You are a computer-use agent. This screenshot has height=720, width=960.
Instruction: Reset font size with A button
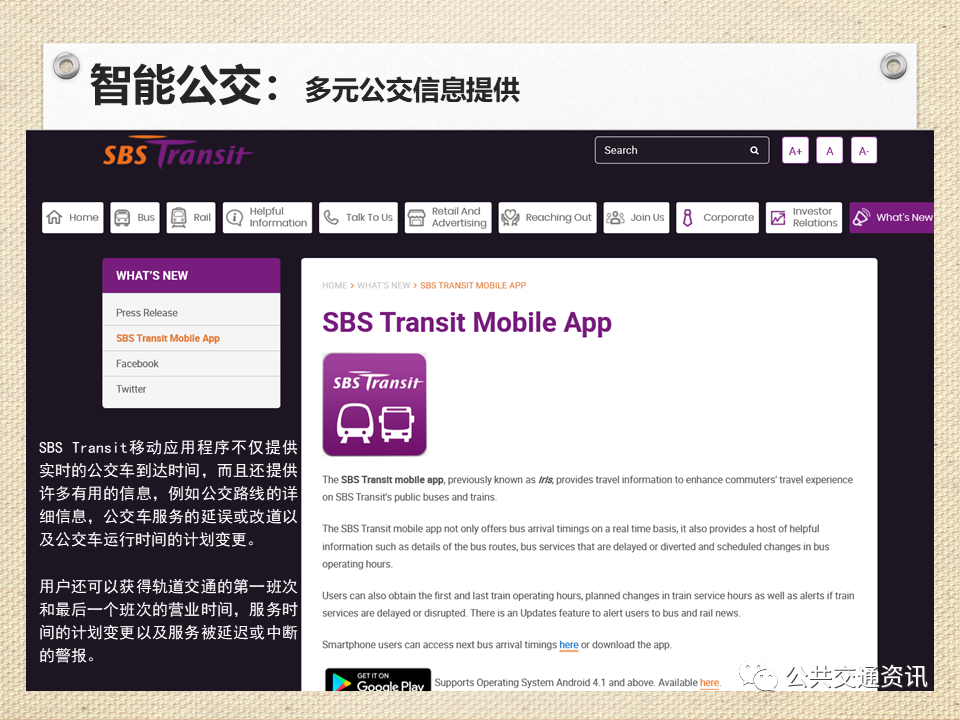pyautogui.click(x=830, y=151)
